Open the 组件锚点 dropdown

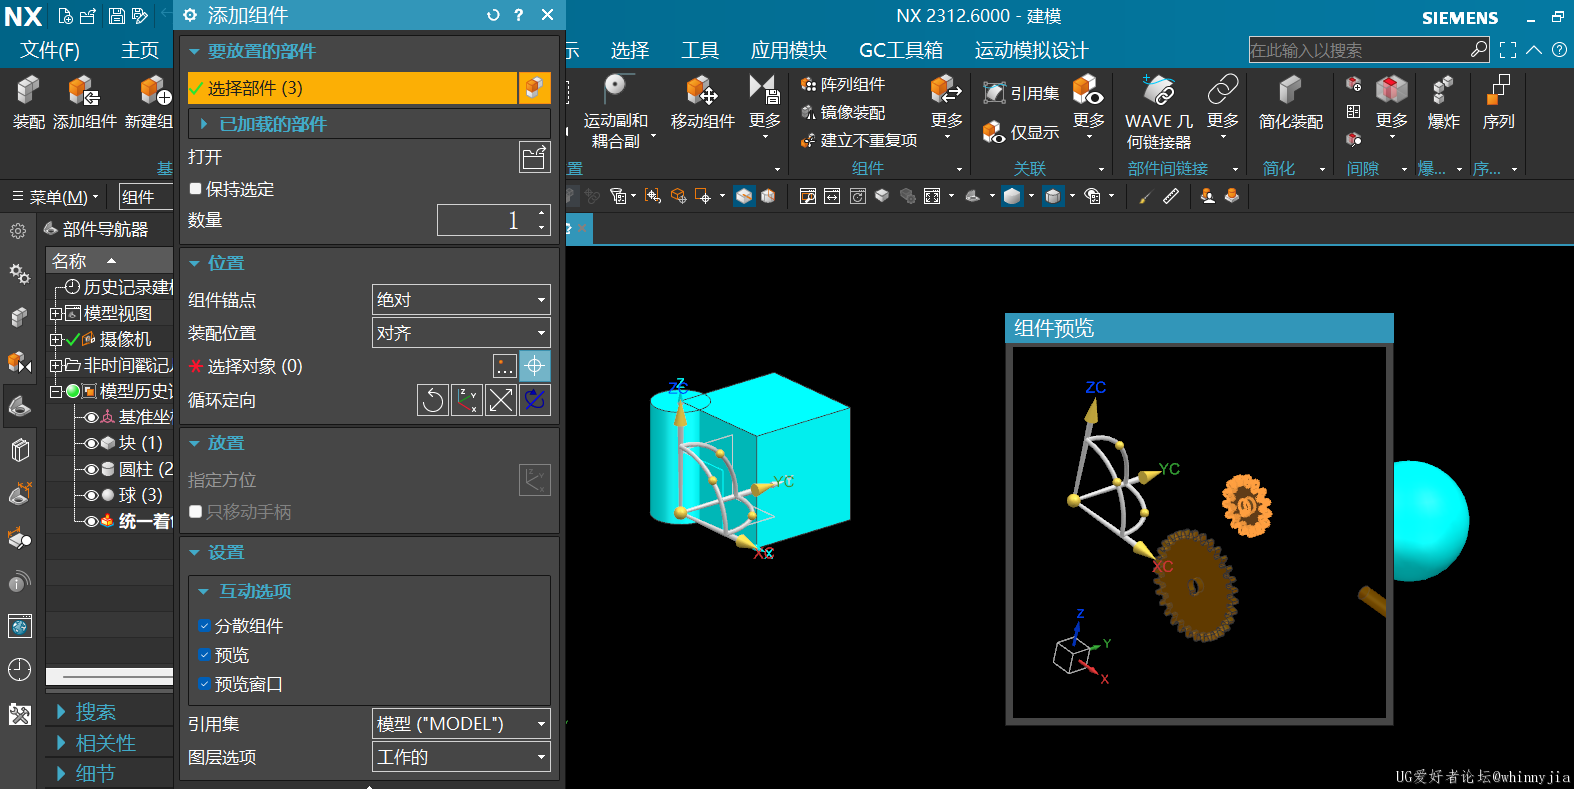point(461,300)
